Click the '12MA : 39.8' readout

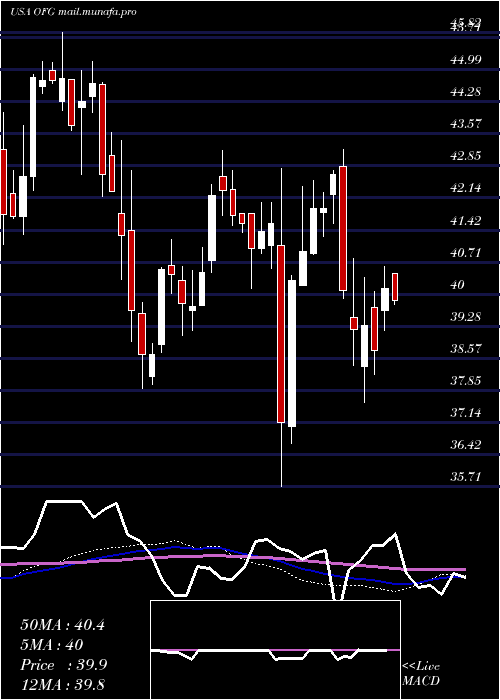63,685
